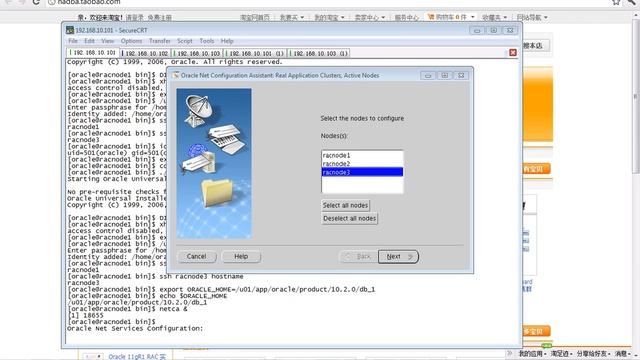Expand the 我的淘宝 dropdown in Taobao header
The image size is (640, 360).
point(329,17)
